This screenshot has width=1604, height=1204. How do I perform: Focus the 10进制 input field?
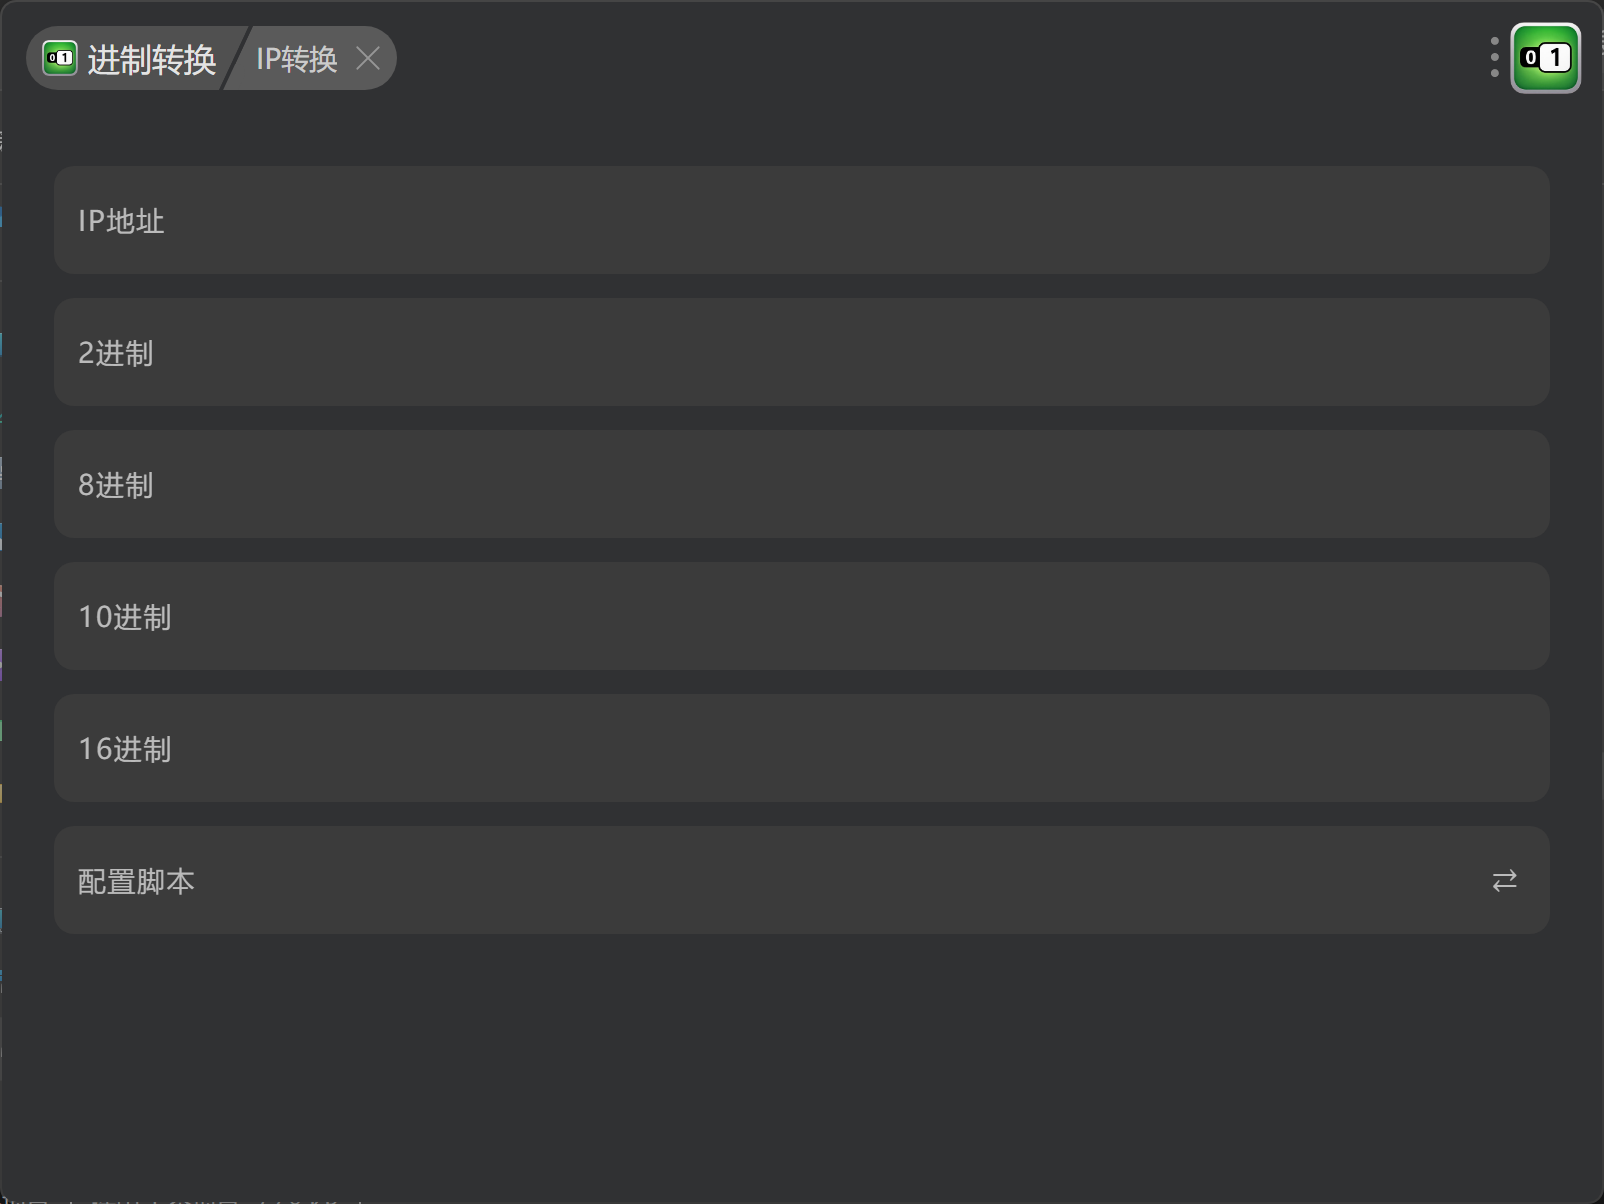click(801, 616)
